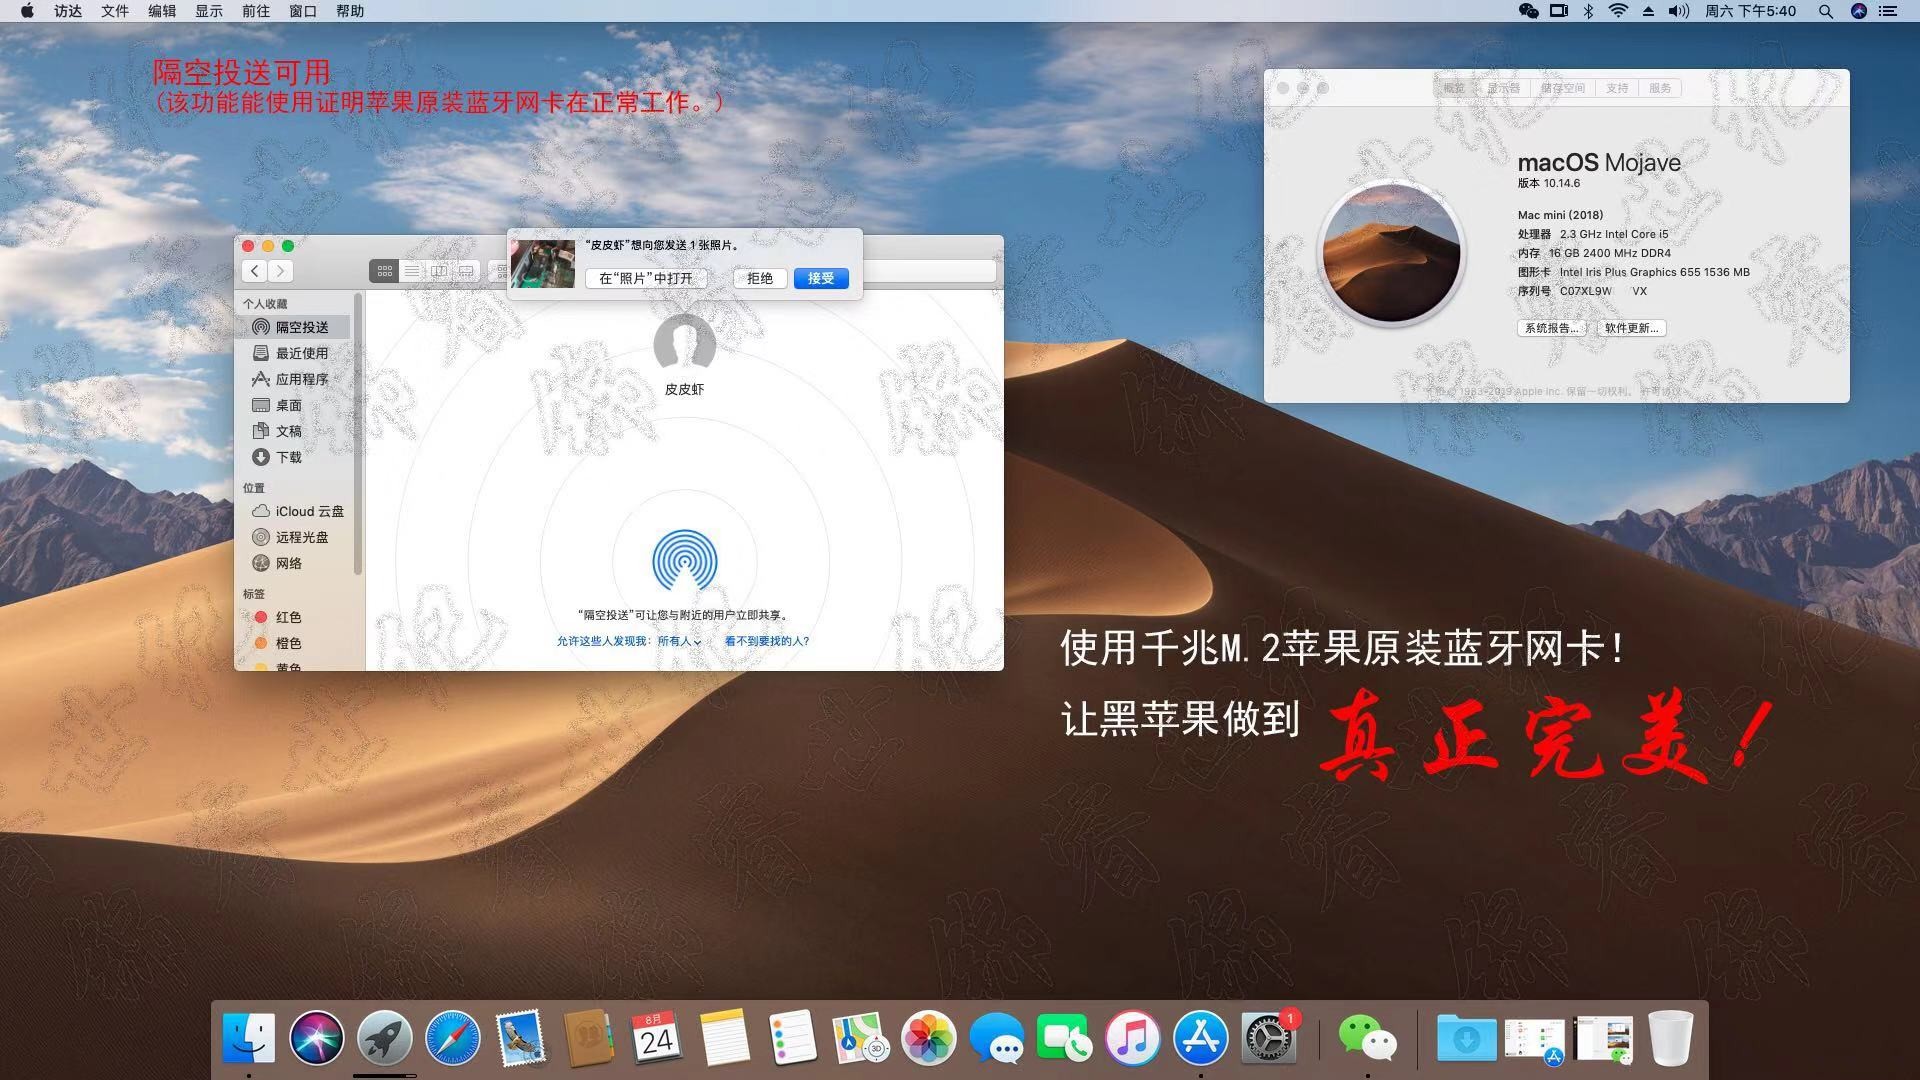Click the incoming AirDrop photo thumbnail
The image size is (1920, 1080).
(x=543, y=263)
